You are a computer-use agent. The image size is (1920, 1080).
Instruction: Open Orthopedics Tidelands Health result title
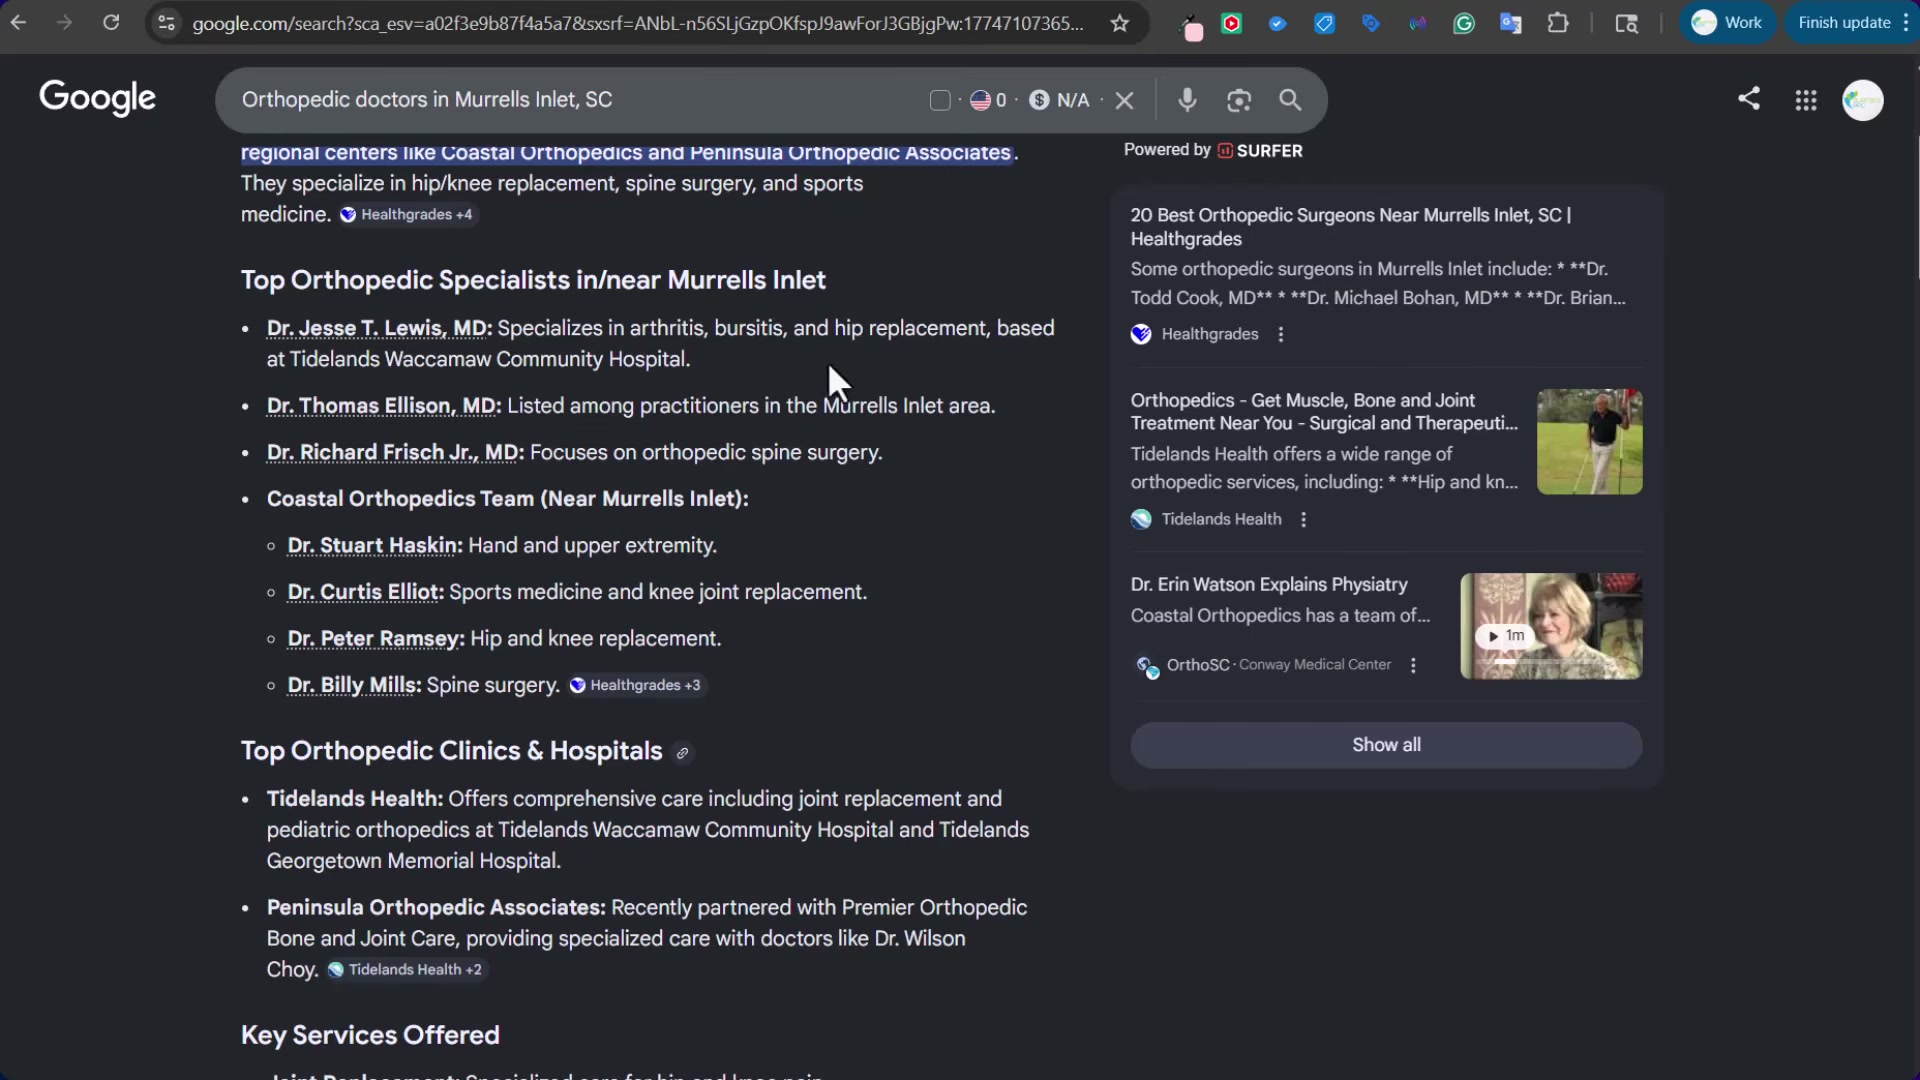pos(1324,412)
